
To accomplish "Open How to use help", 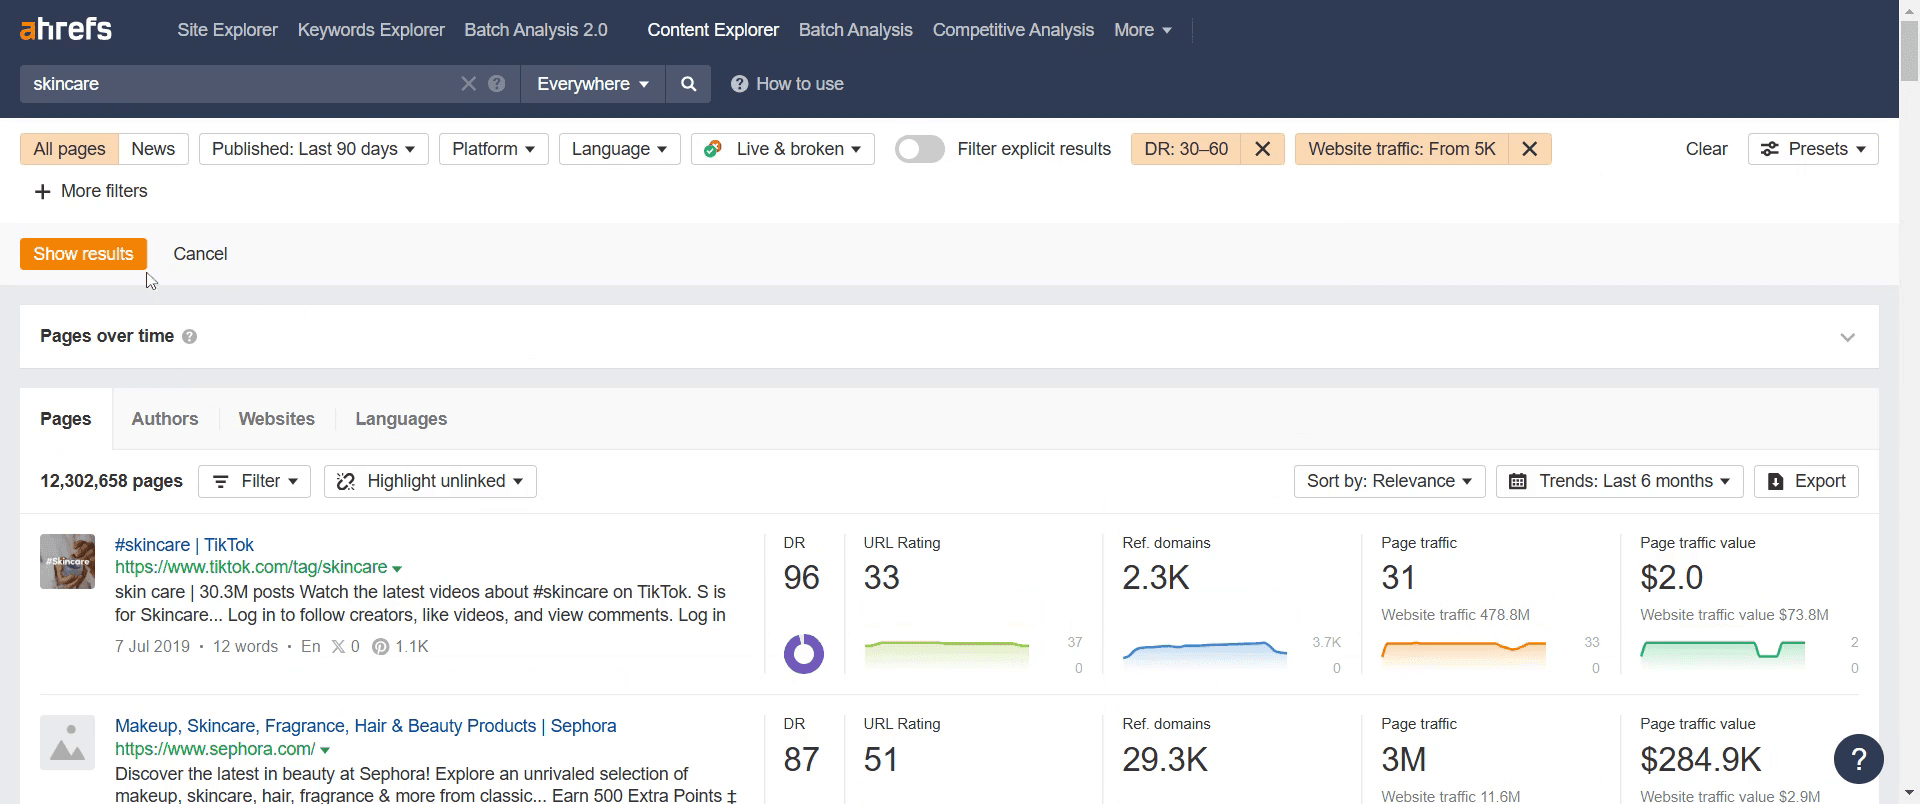I will (x=787, y=84).
